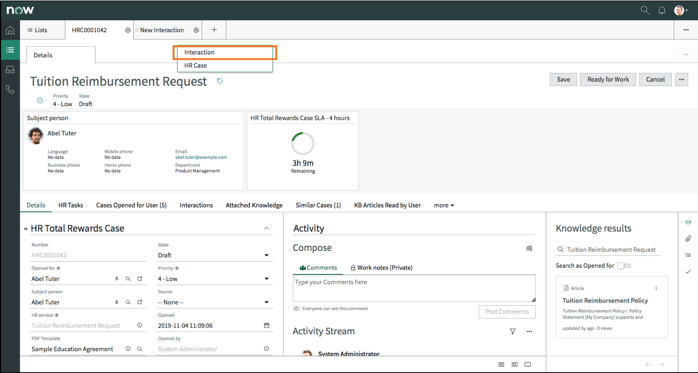Open knowledge panel icon in right sidebar

pyautogui.click(x=688, y=223)
